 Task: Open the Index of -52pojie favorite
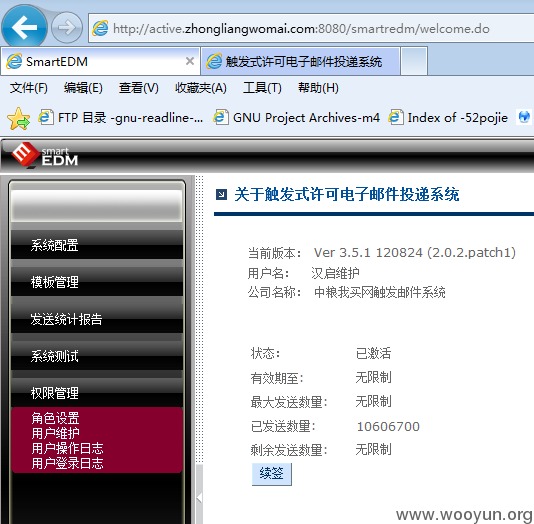[x=448, y=118]
